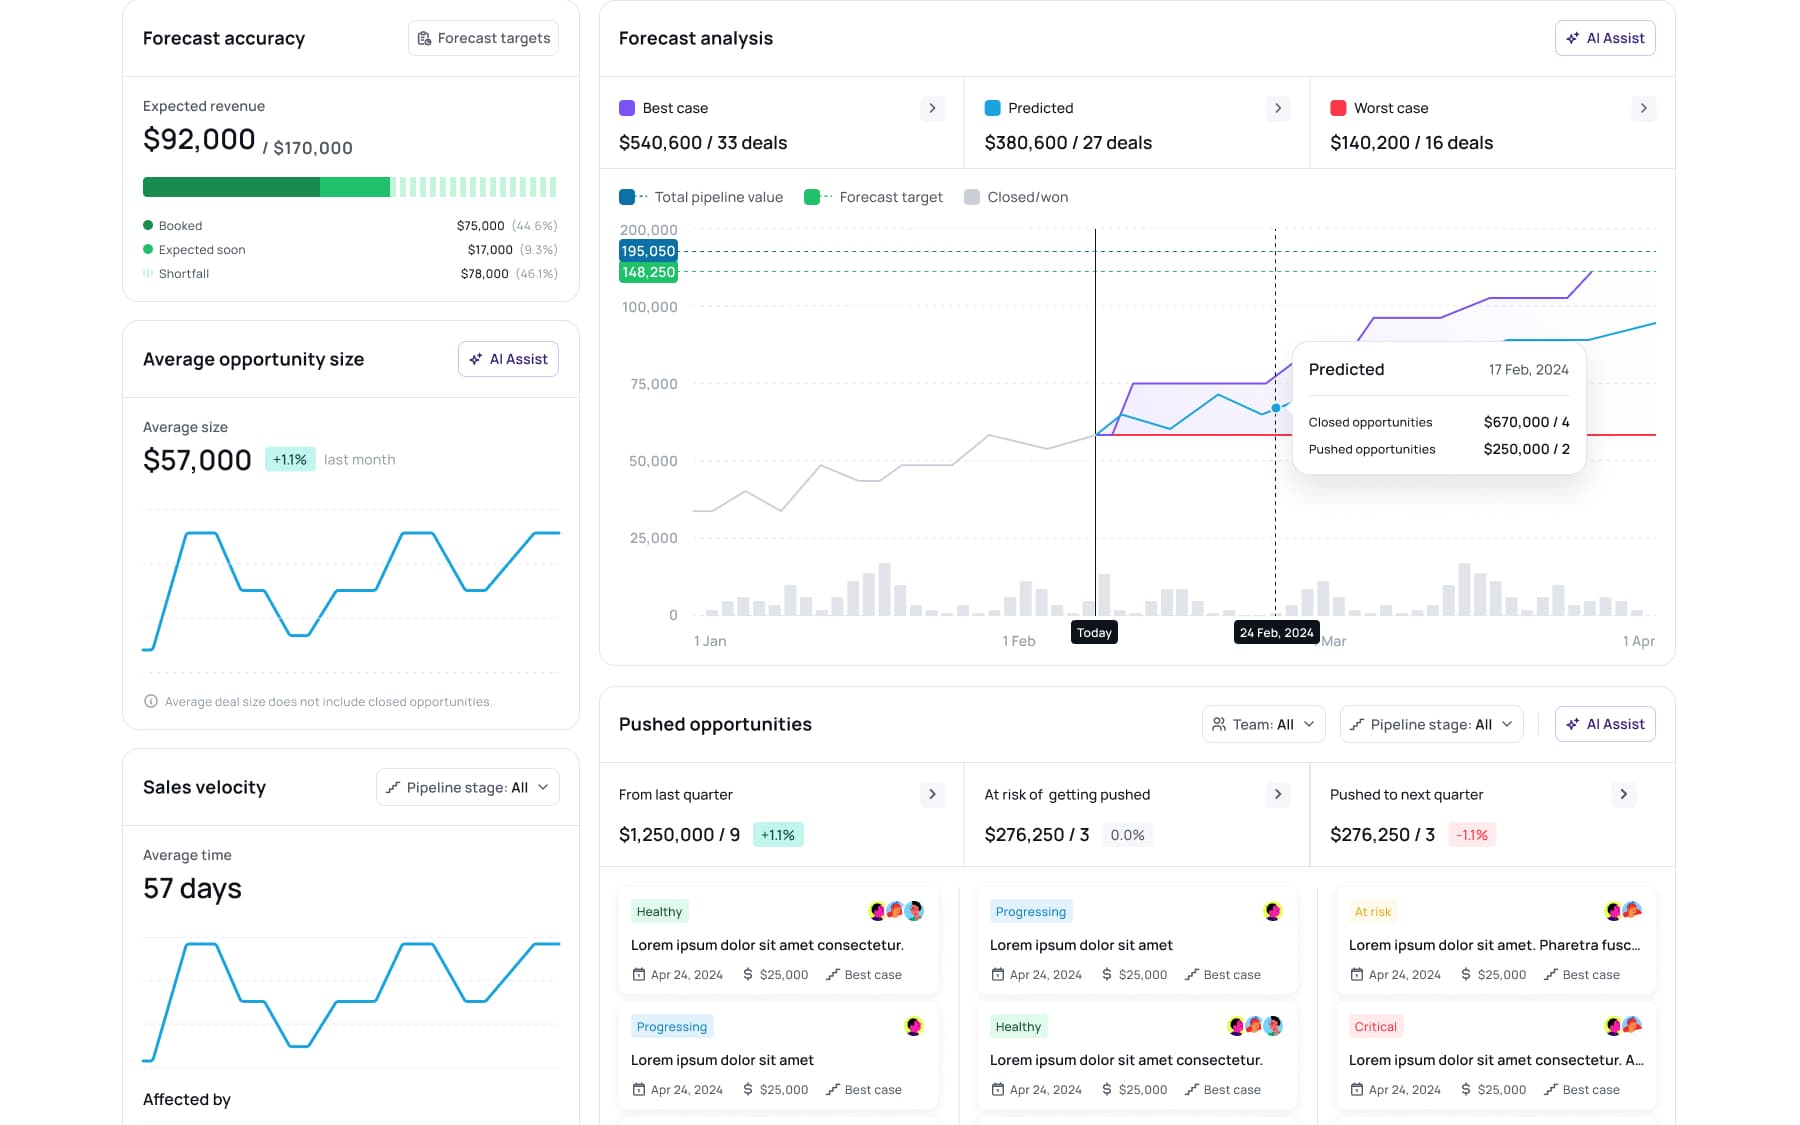This screenshot has width=1800, height=1125.
Task: Click the funnel icon on the Pipeline stage filter
Action: [x=1356, y=724]
